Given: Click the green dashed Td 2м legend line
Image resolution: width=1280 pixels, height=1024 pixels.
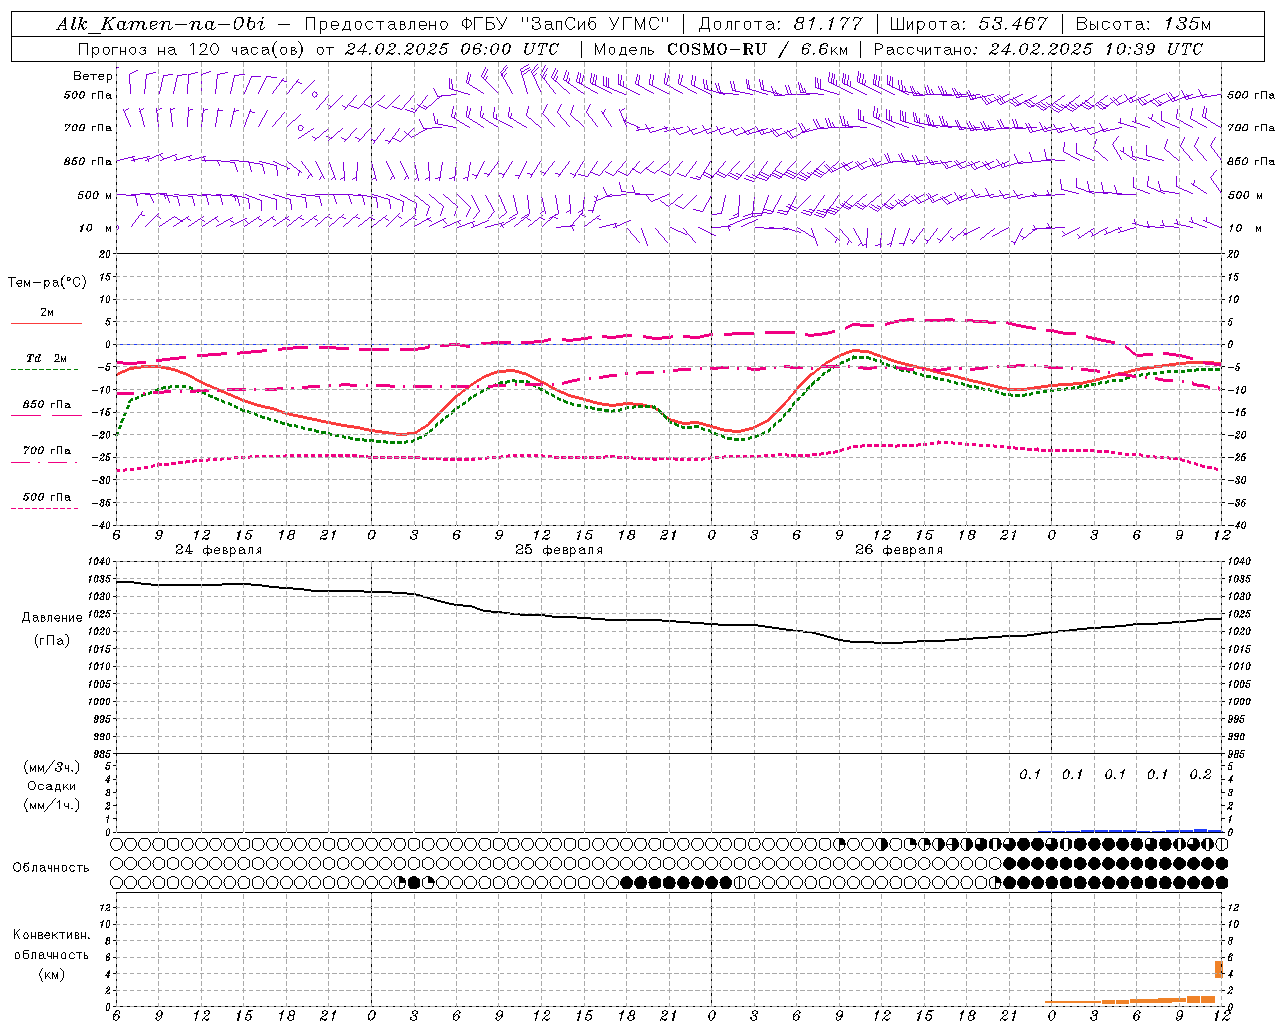Looking at the screenshot, I should [44, 370].
